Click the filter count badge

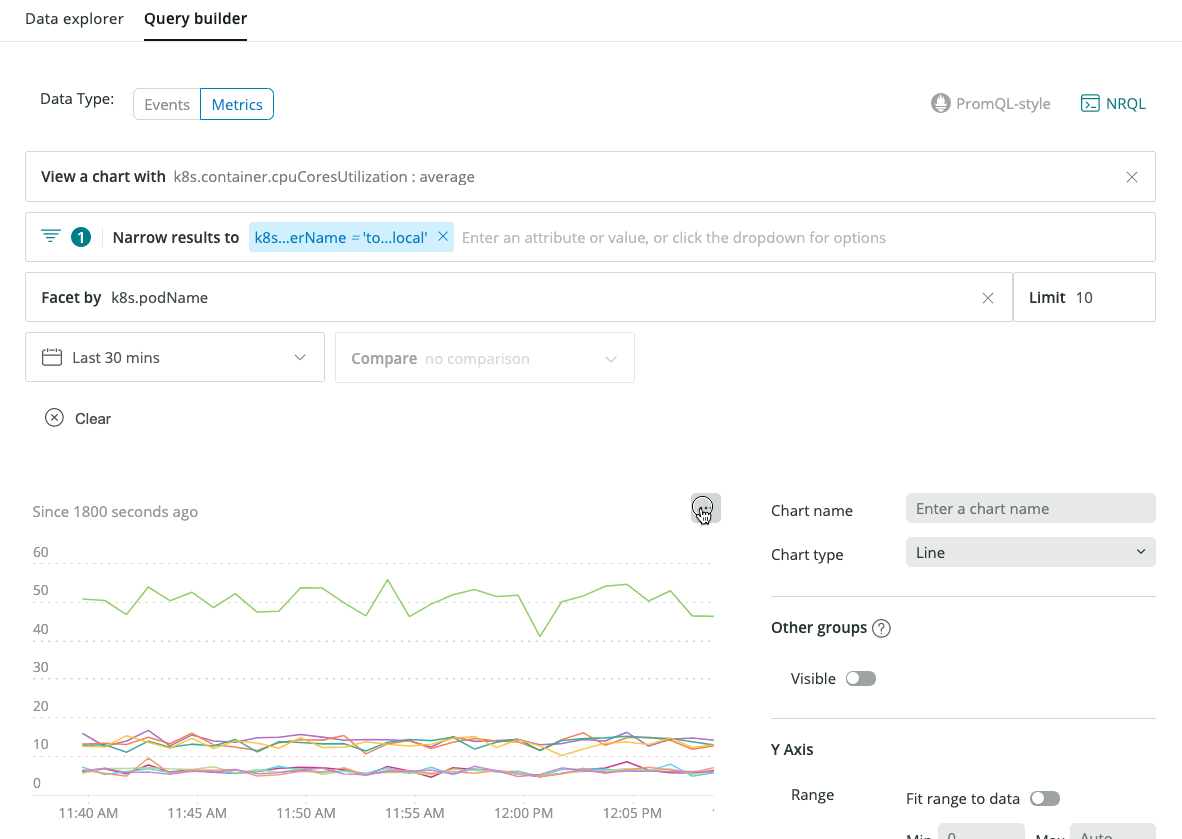[x=81, y=237]
